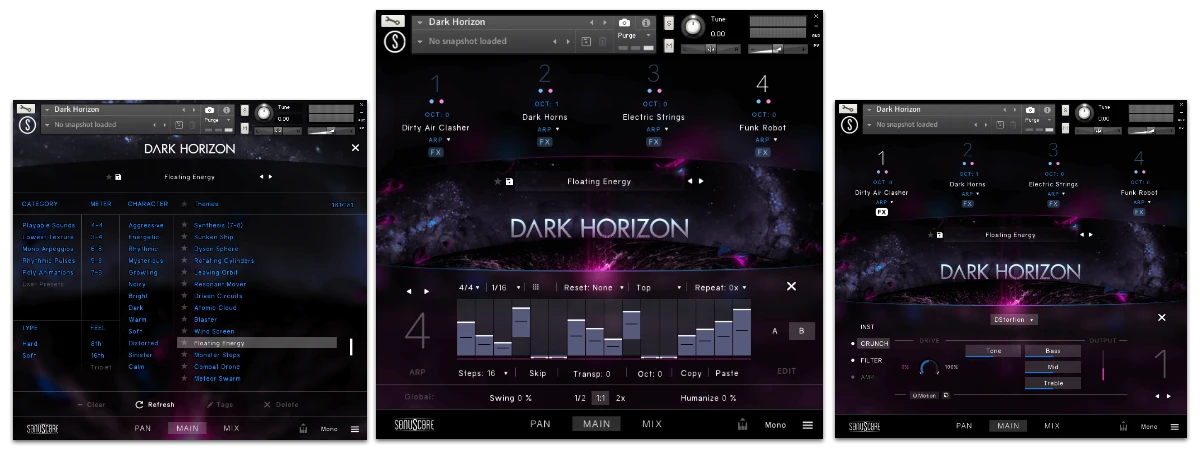Click the wrench icon in the center window
1200x450 pixels.
pyautogui.click(x=394, y=21)
